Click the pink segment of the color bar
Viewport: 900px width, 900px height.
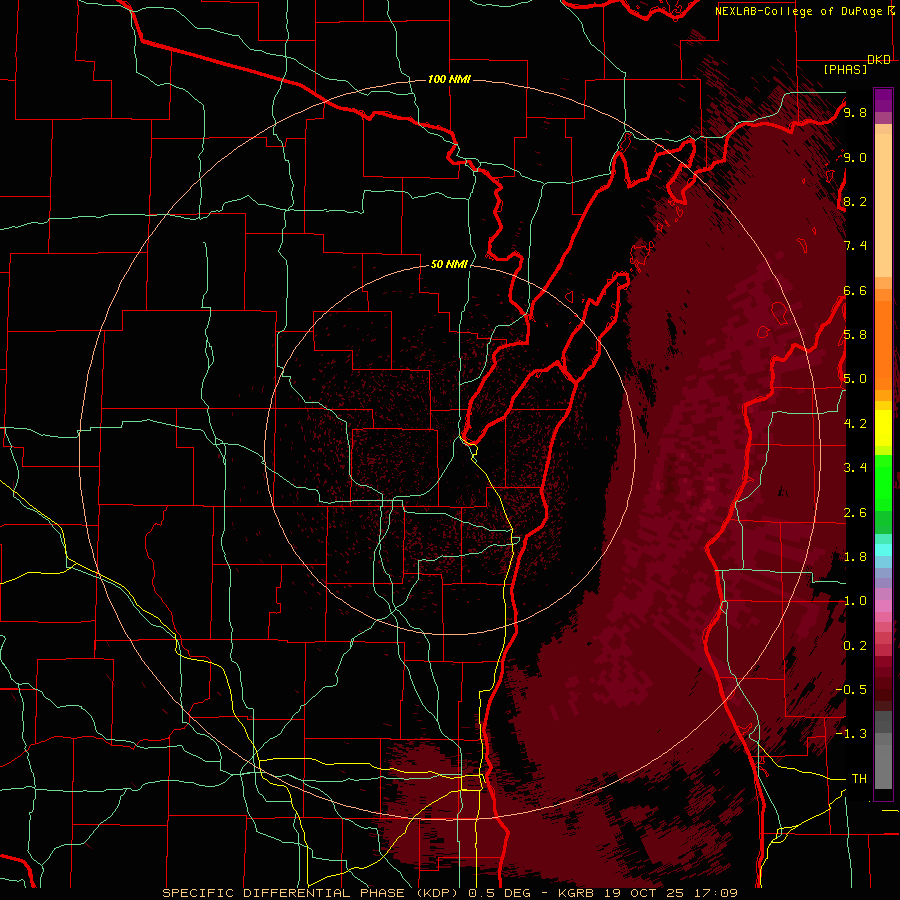pos(883,606)
